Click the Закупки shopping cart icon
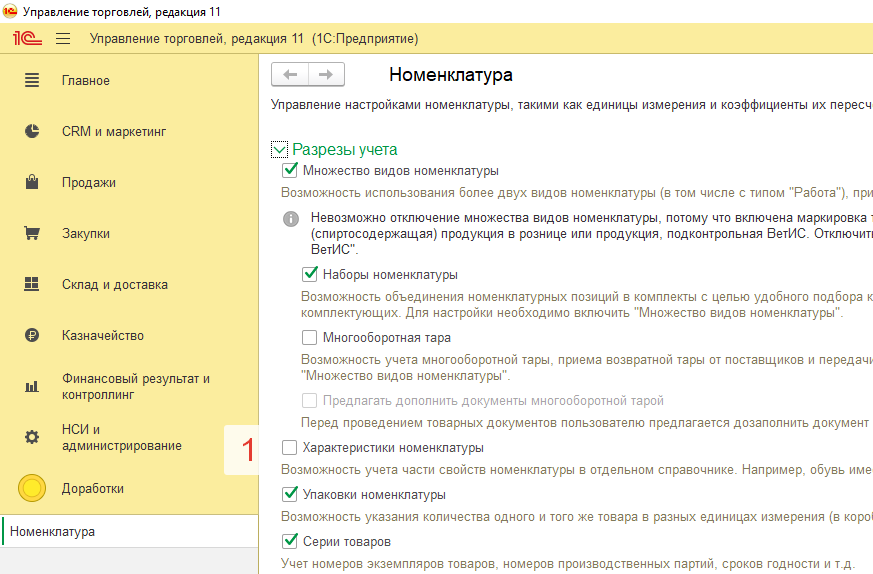 [32, 233]
